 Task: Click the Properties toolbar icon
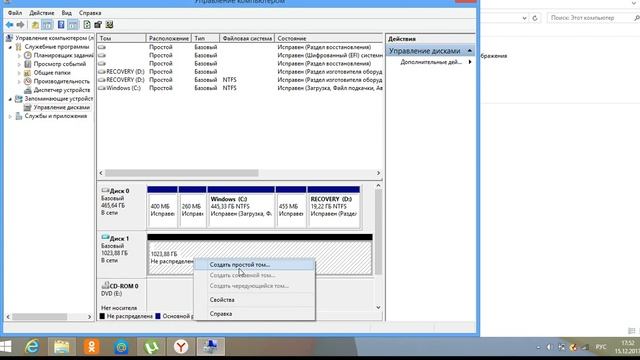pyautogui.click(x=98, y=25)
